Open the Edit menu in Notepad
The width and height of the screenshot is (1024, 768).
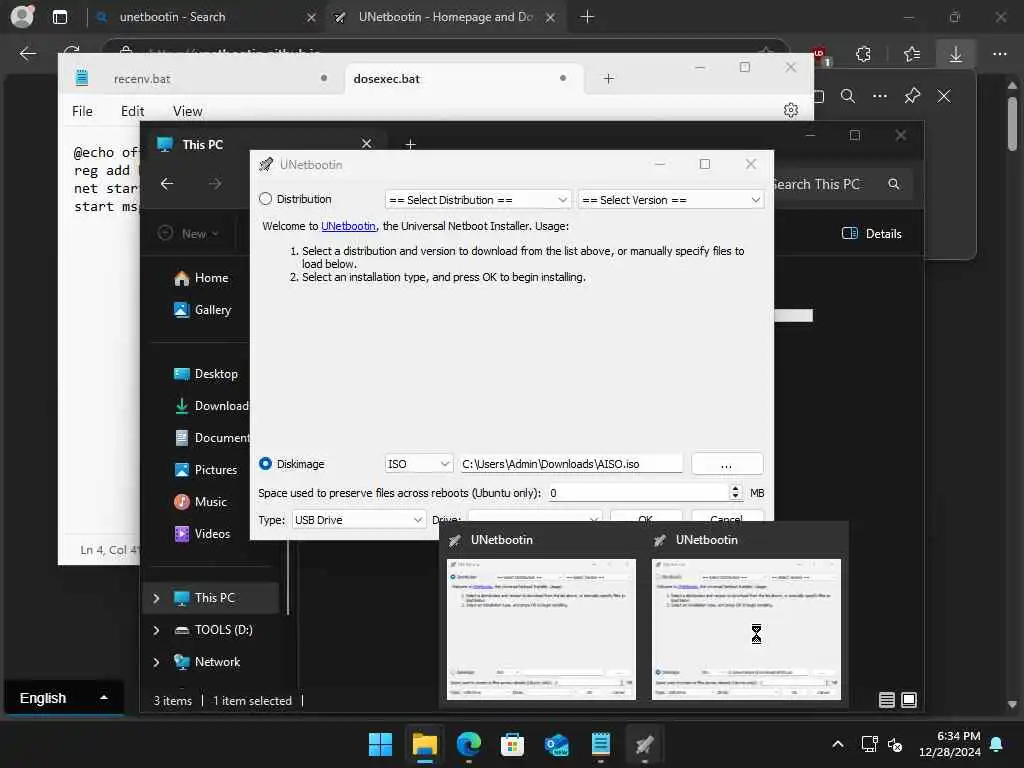[133, 111]
